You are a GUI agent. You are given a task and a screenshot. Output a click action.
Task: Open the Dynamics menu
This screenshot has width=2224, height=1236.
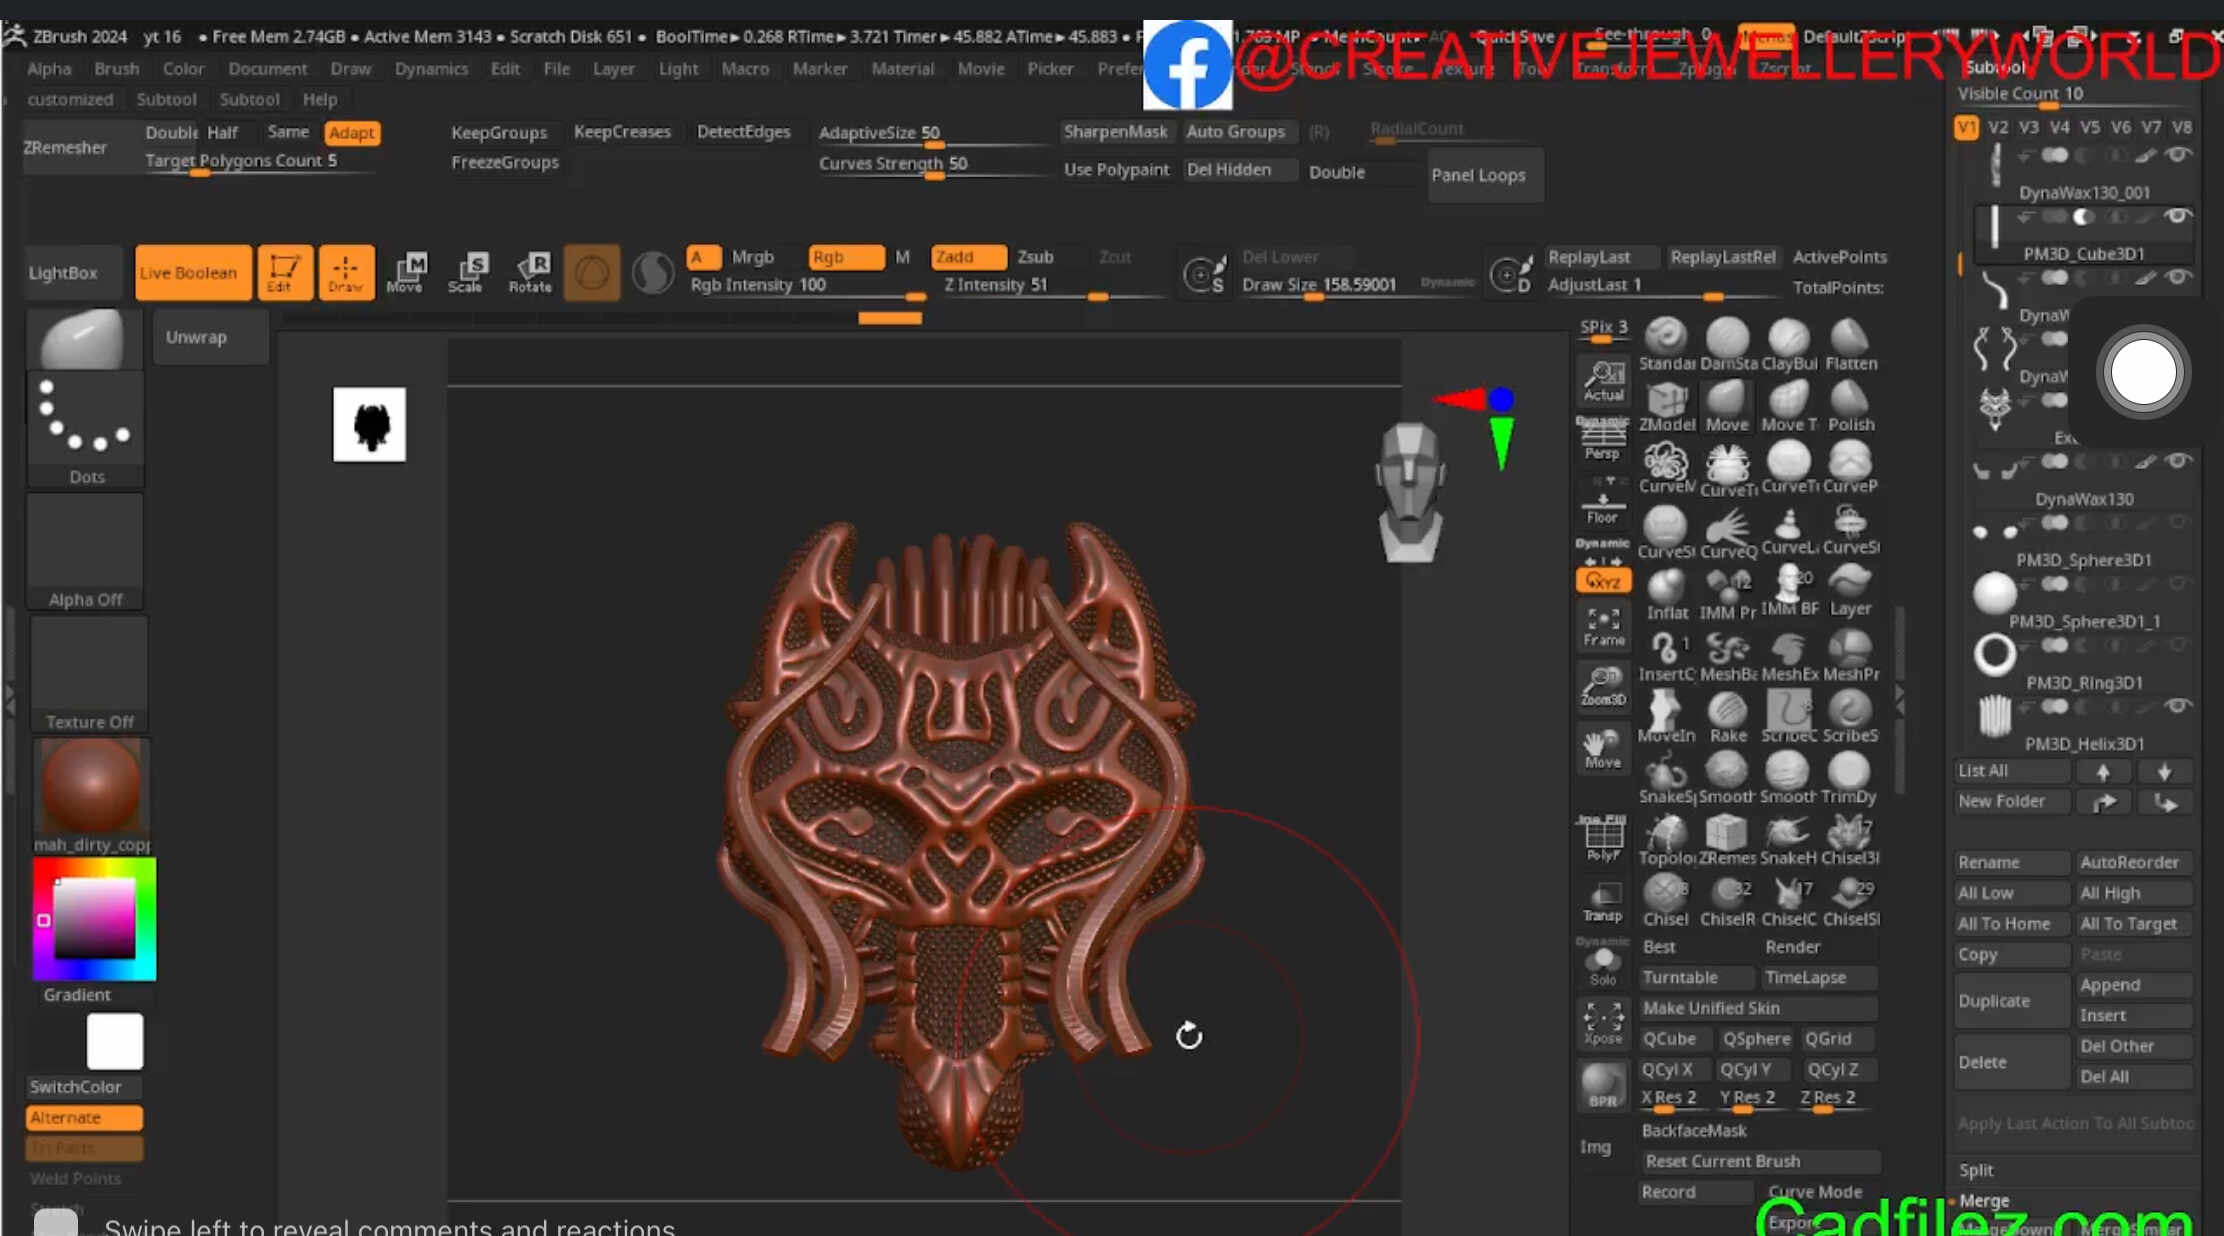pyautogui.click(x=431, y=68)
